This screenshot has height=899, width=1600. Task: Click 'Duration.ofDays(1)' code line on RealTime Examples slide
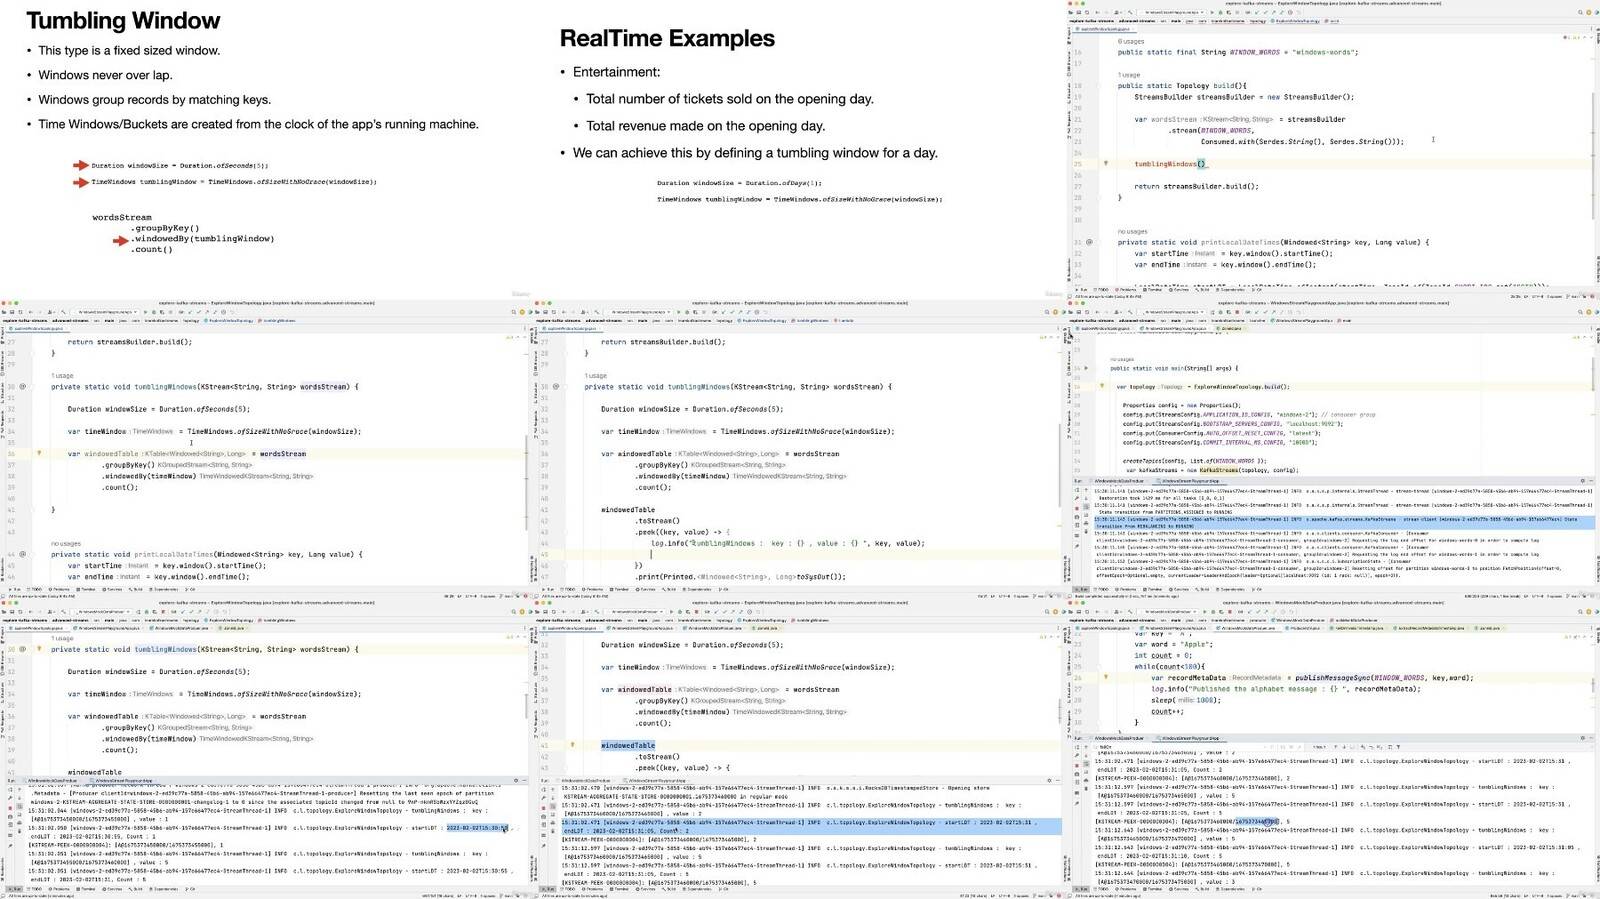[739, 183]
